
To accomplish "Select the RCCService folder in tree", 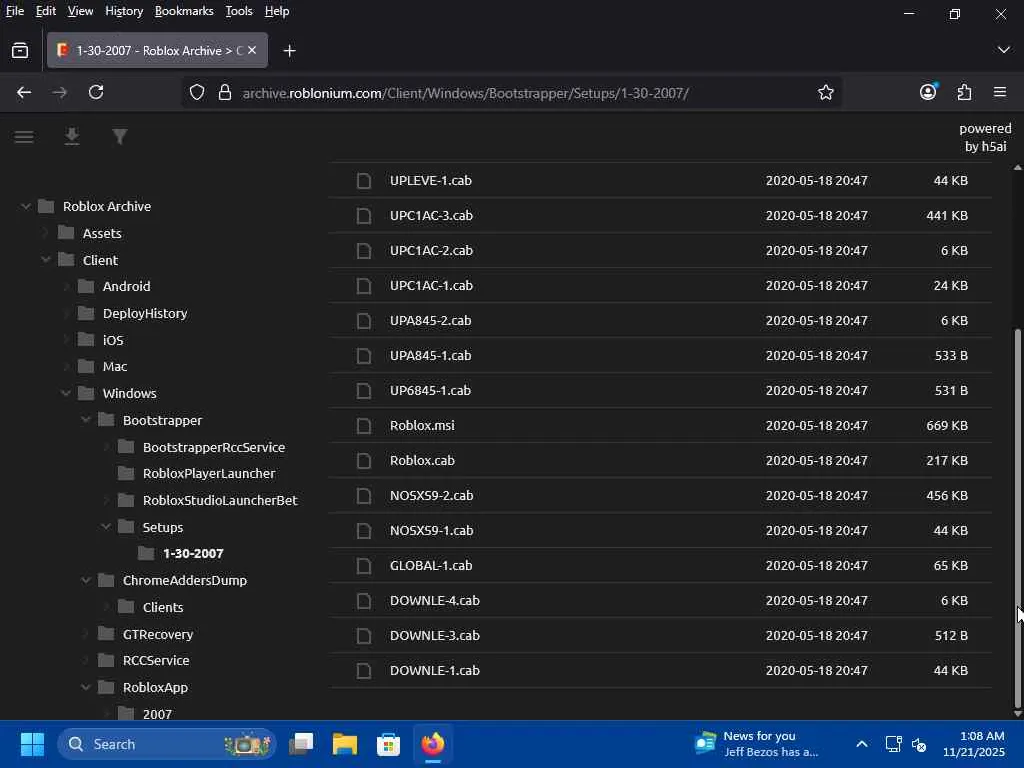I will click(155, 660).
